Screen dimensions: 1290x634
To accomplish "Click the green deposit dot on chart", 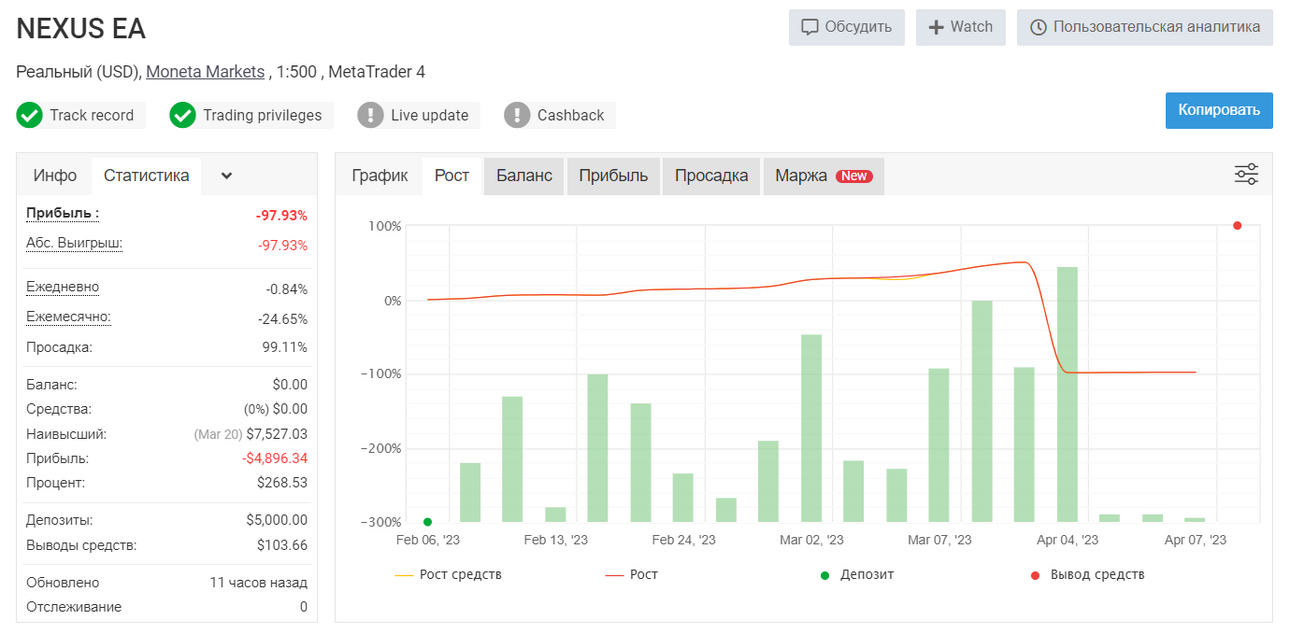I will click(428, 522).
